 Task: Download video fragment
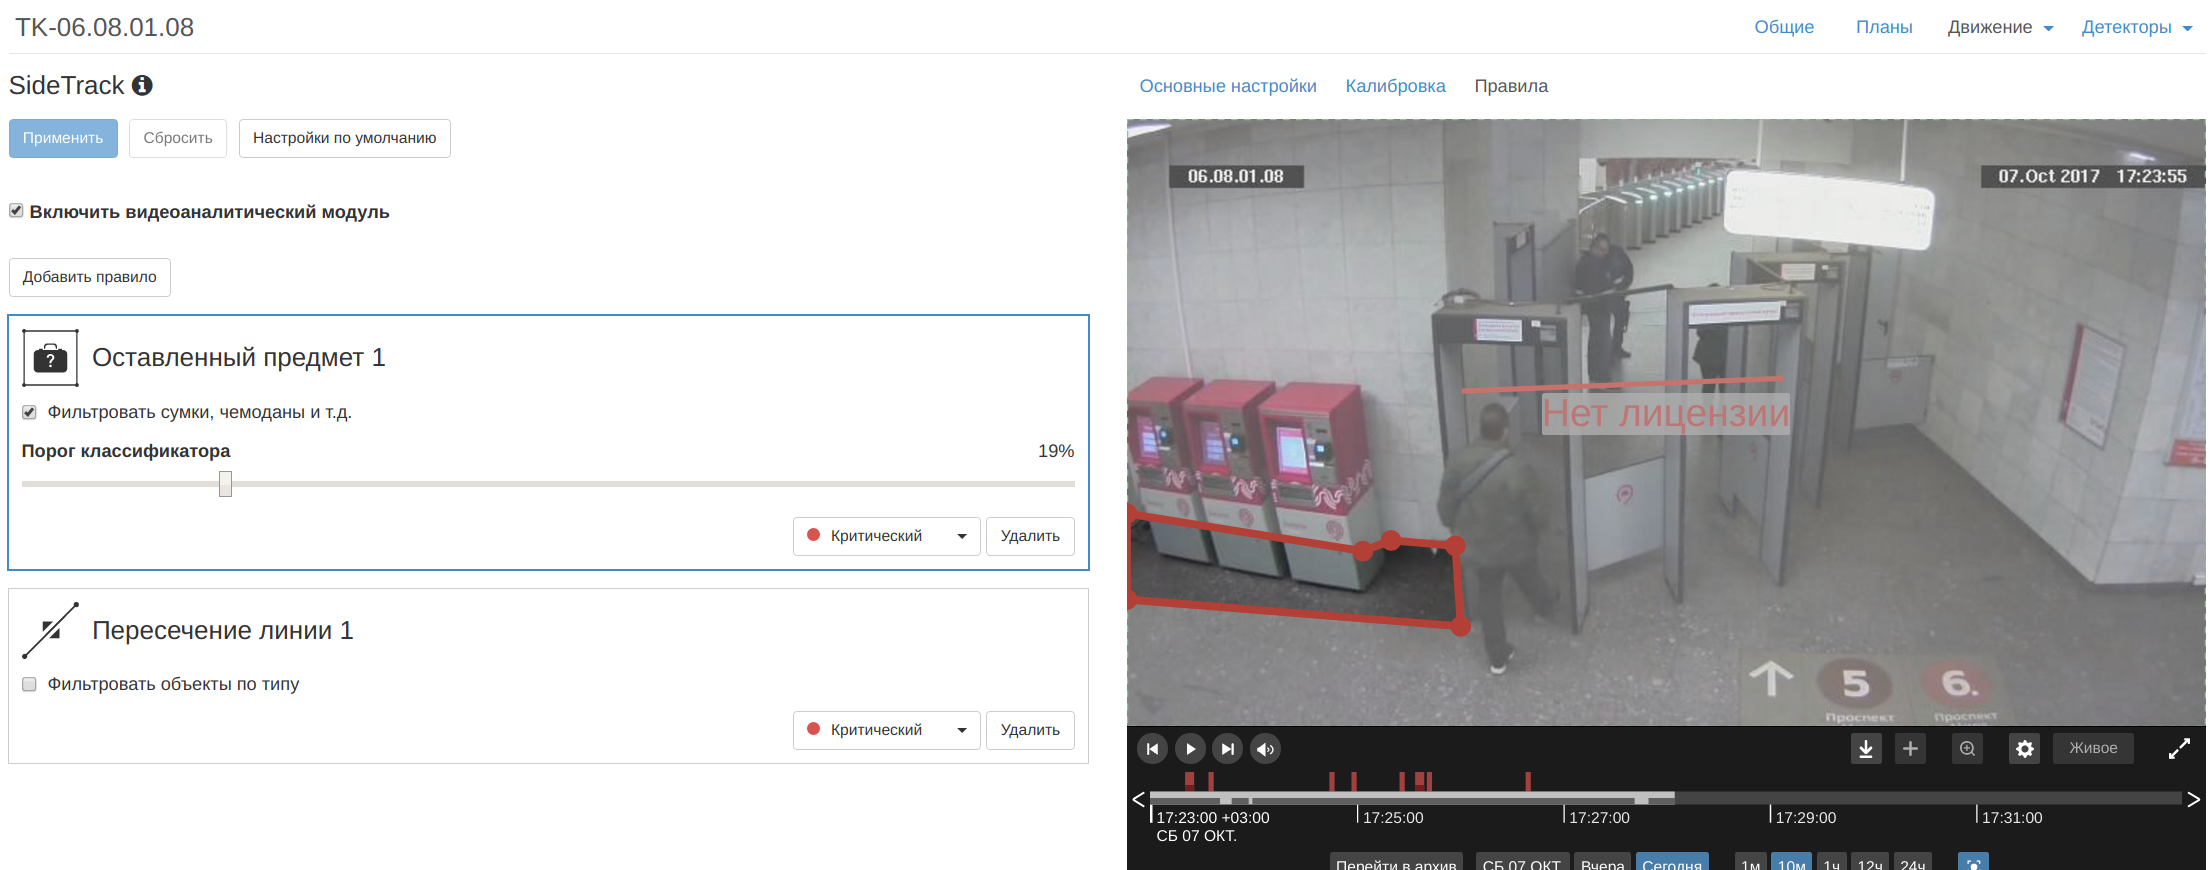click(1866, 748)
